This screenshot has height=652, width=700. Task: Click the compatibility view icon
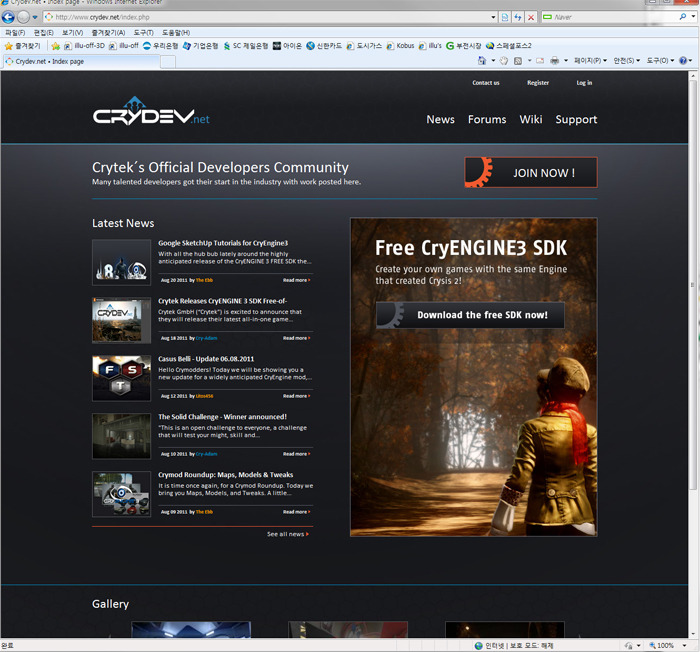pos(505,17)
